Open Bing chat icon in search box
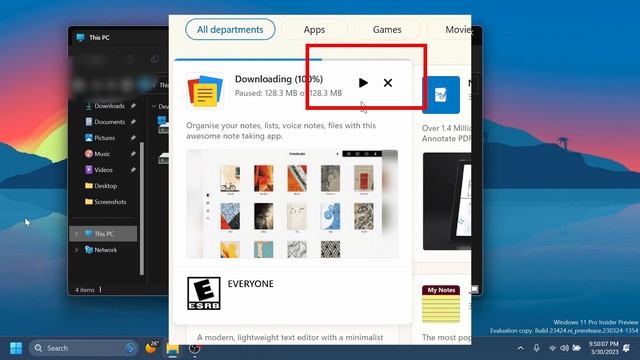The image size is (640, 360). 130,348
